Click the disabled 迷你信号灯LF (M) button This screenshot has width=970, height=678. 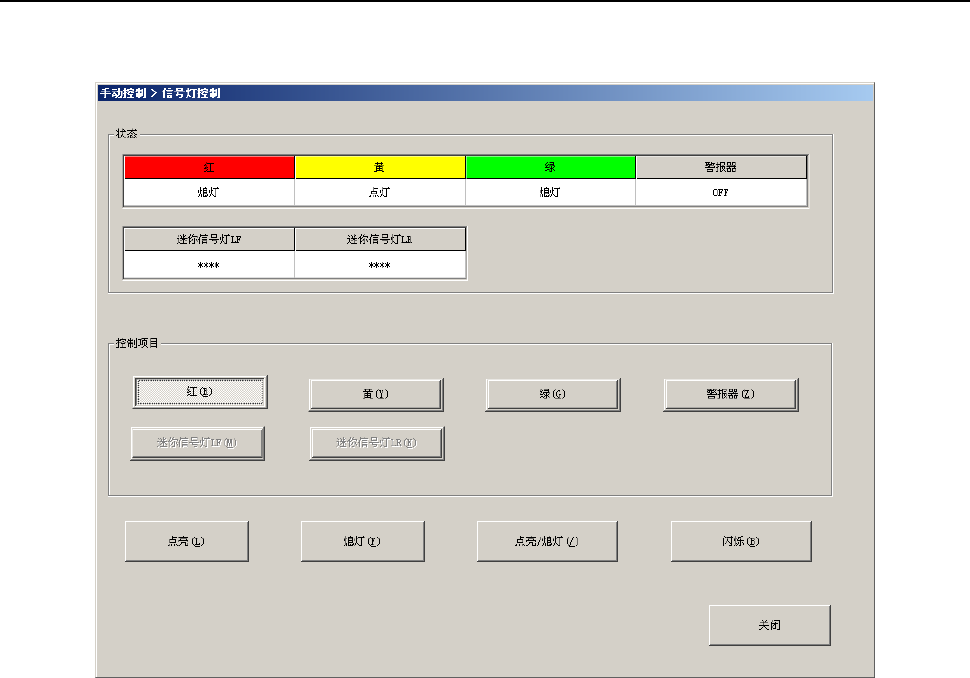pyautogui.click(x=197, y=443)
